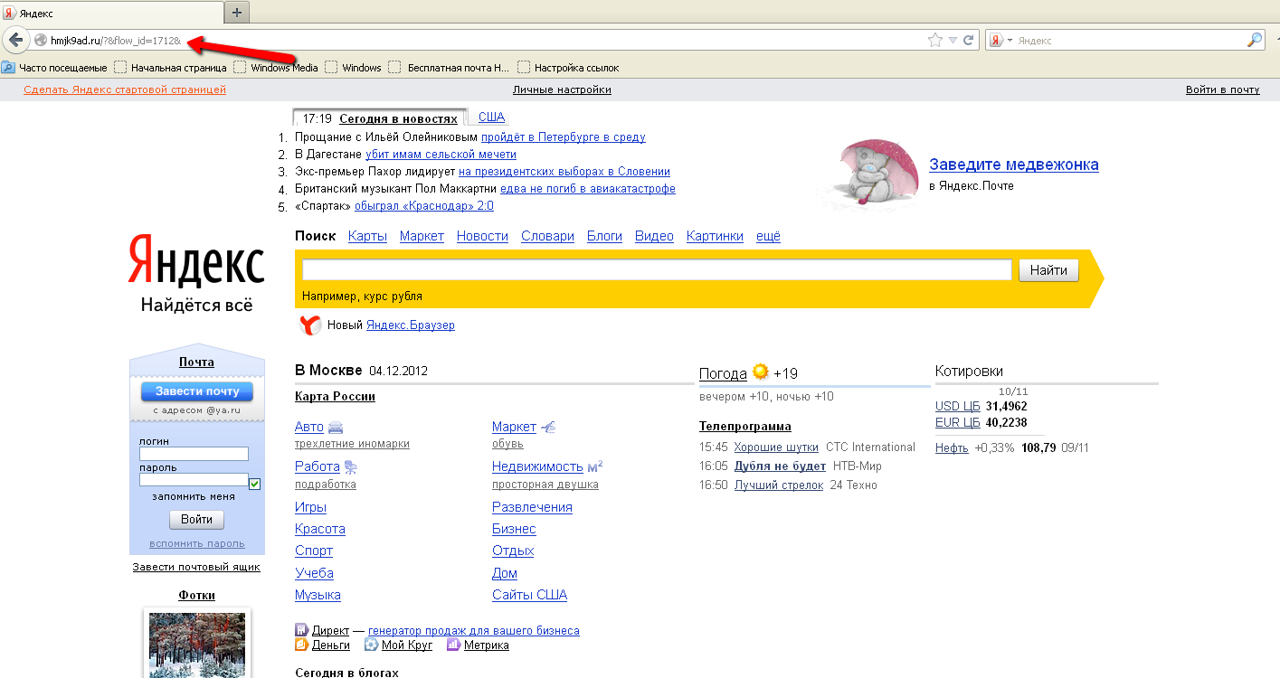
Task: Click the вспомнить пароль link
Action: (x=197, y=544)
